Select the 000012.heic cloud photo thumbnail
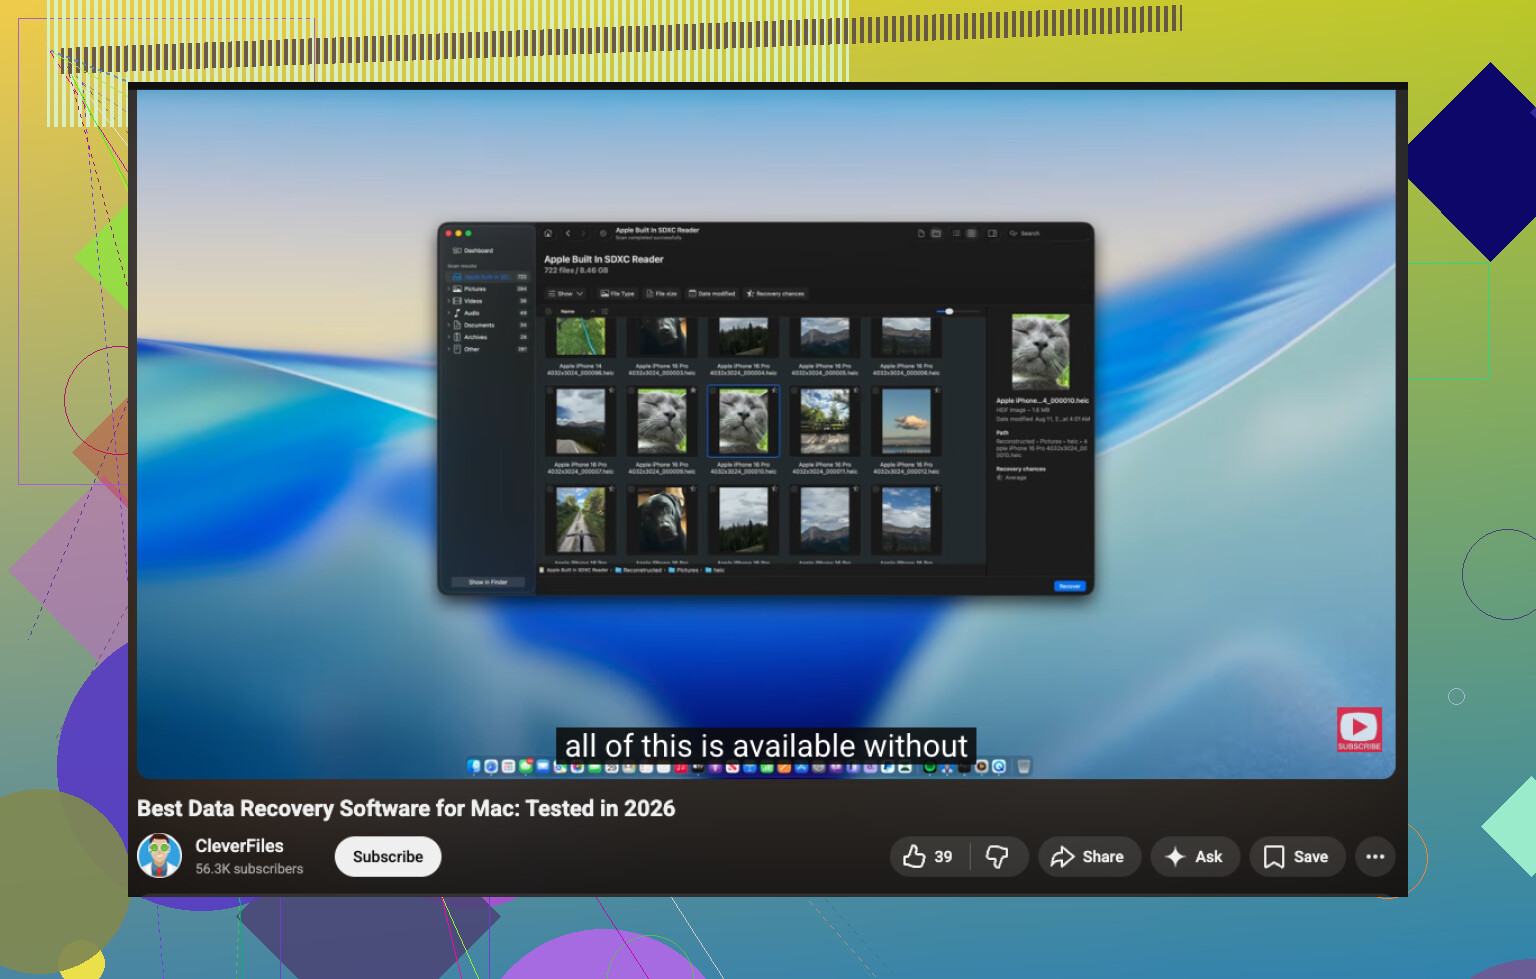This screenshot has width=1536, height=979. pyautogui.click(x=906, y=421)
